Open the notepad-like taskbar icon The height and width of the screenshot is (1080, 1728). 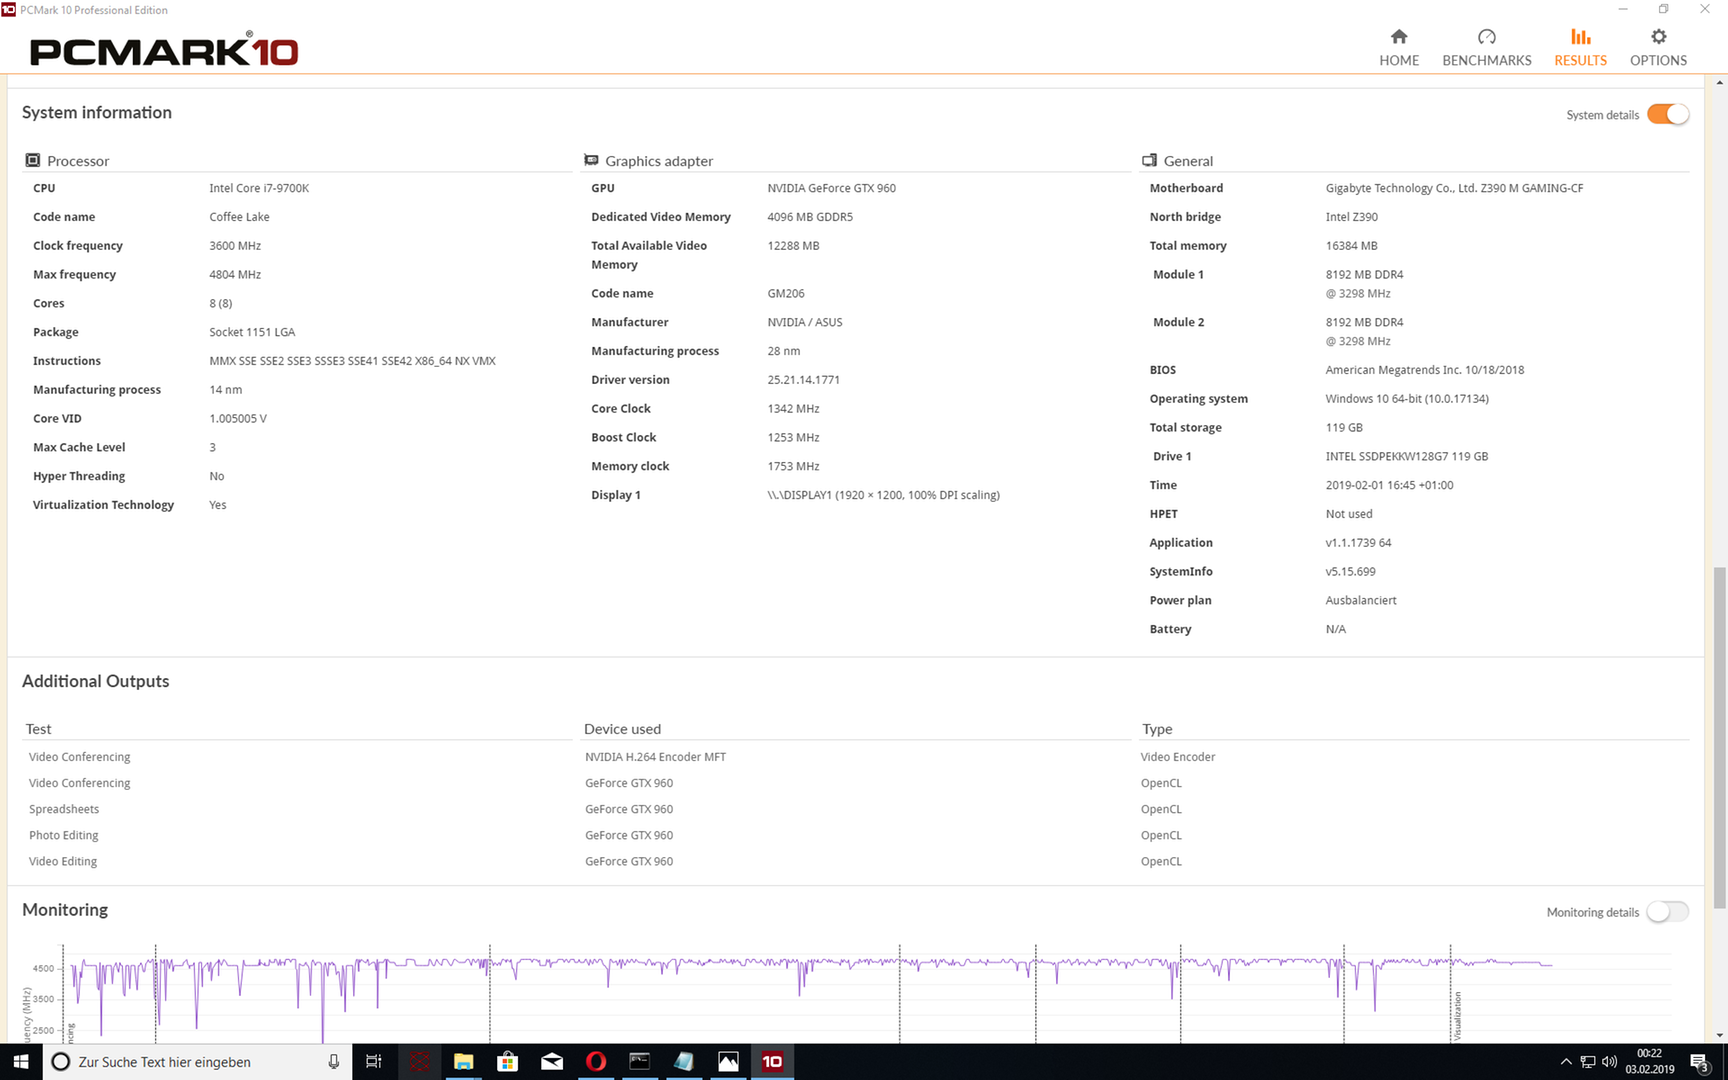tap(684, 1061)
